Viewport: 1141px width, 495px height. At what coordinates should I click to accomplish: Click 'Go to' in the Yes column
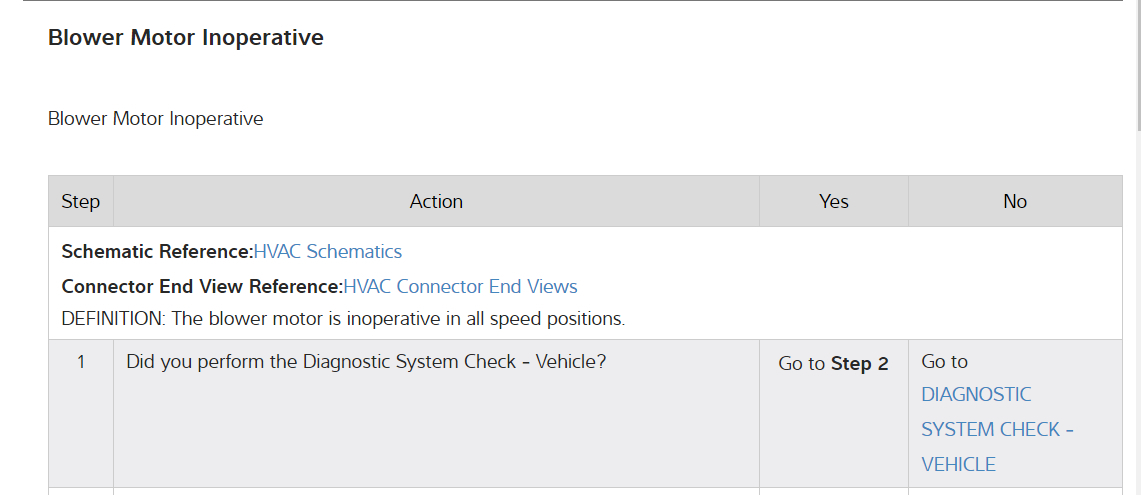point(802,364)
